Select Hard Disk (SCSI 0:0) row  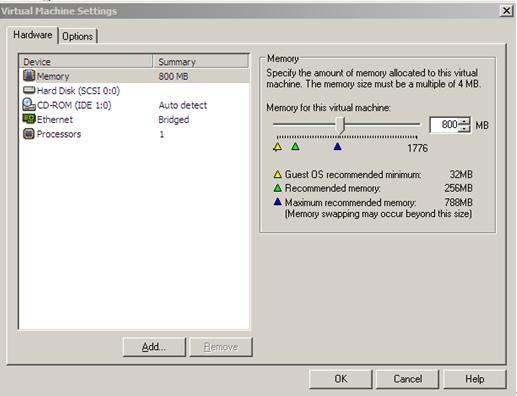click(134, 90)
